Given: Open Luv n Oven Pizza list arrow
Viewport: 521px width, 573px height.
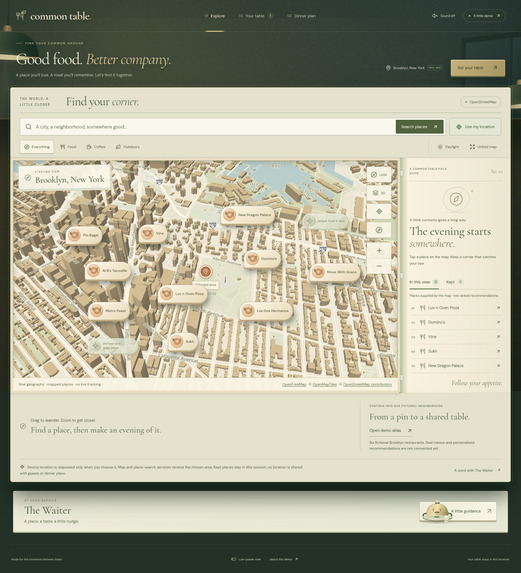Looking at the screenshot, I should coord(498,308).
